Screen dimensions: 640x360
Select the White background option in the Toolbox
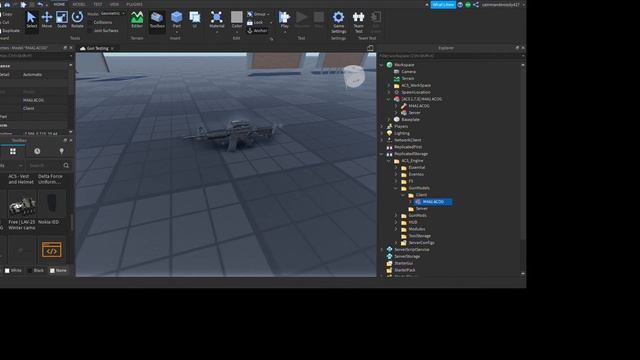tap(13, 270)
